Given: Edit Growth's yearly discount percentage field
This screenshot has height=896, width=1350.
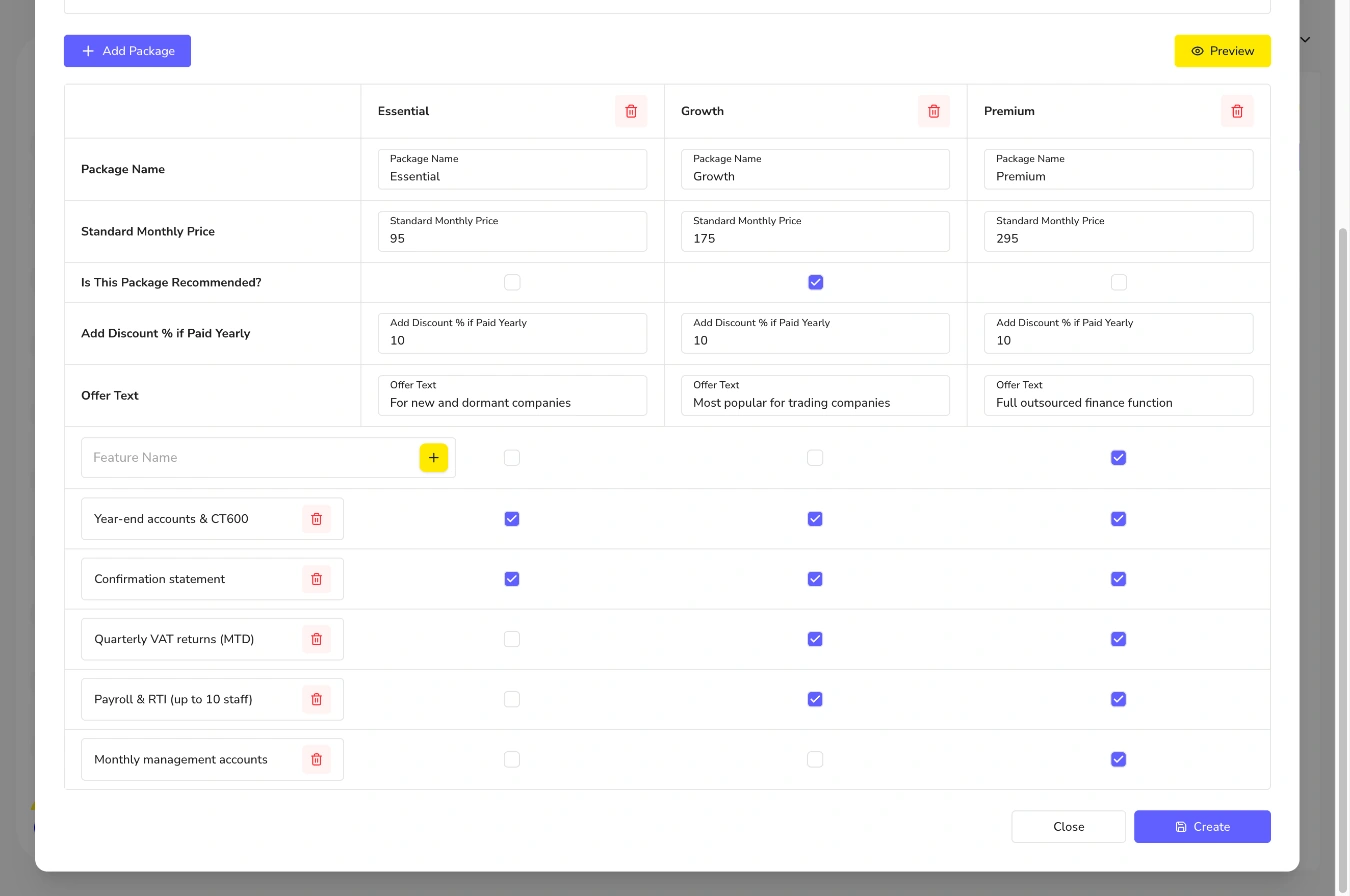Looking at the screenshot, I should (815, 333).
